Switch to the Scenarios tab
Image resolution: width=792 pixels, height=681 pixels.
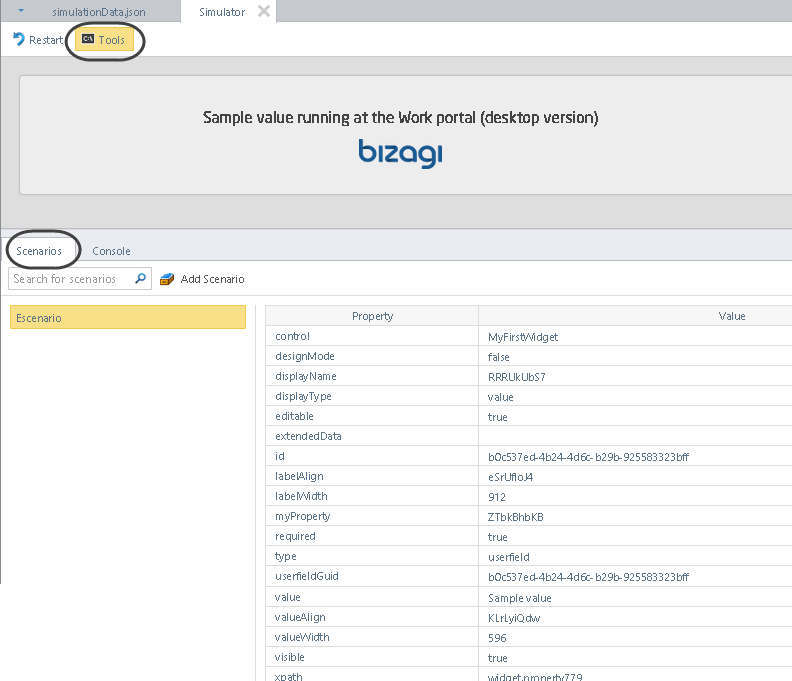click(39, 251)
